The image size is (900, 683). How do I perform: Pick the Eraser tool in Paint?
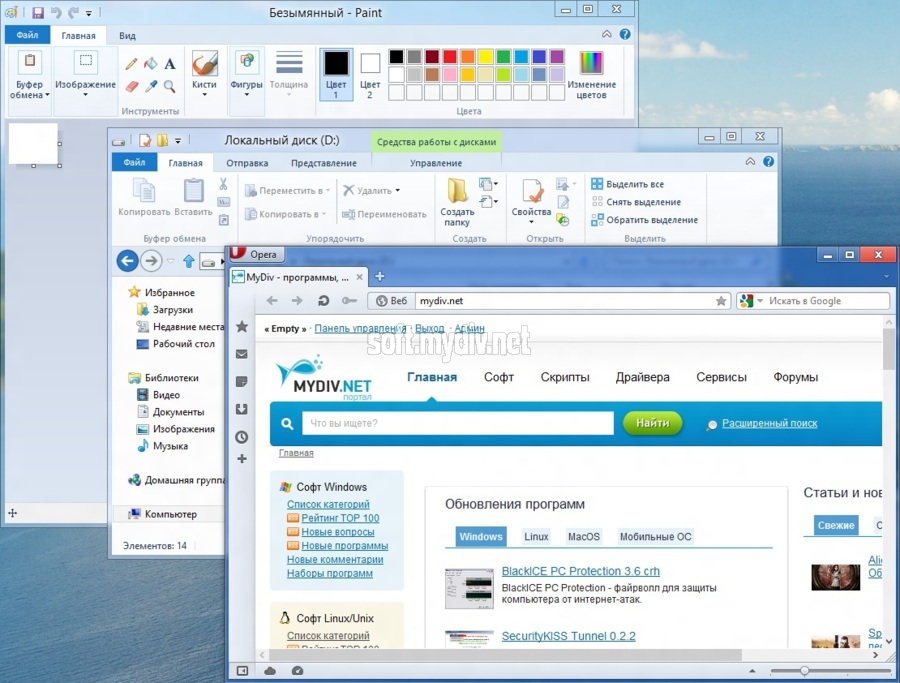[131, 87]
